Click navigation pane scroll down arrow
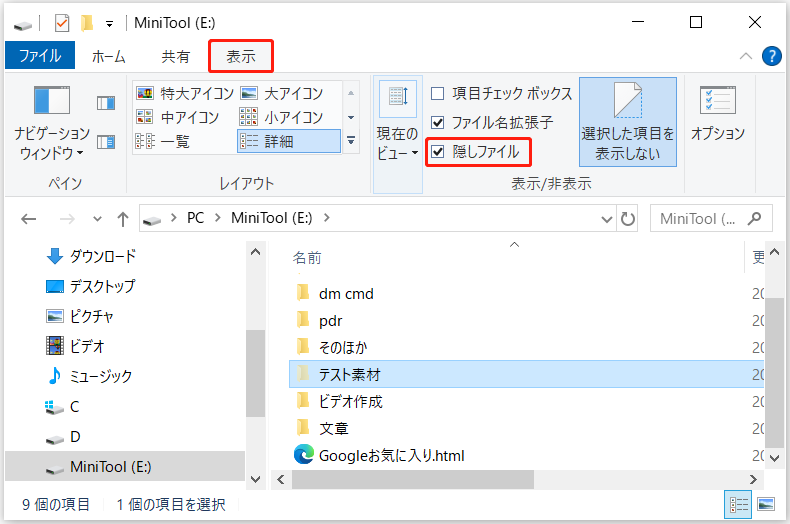 coord(255,479)
